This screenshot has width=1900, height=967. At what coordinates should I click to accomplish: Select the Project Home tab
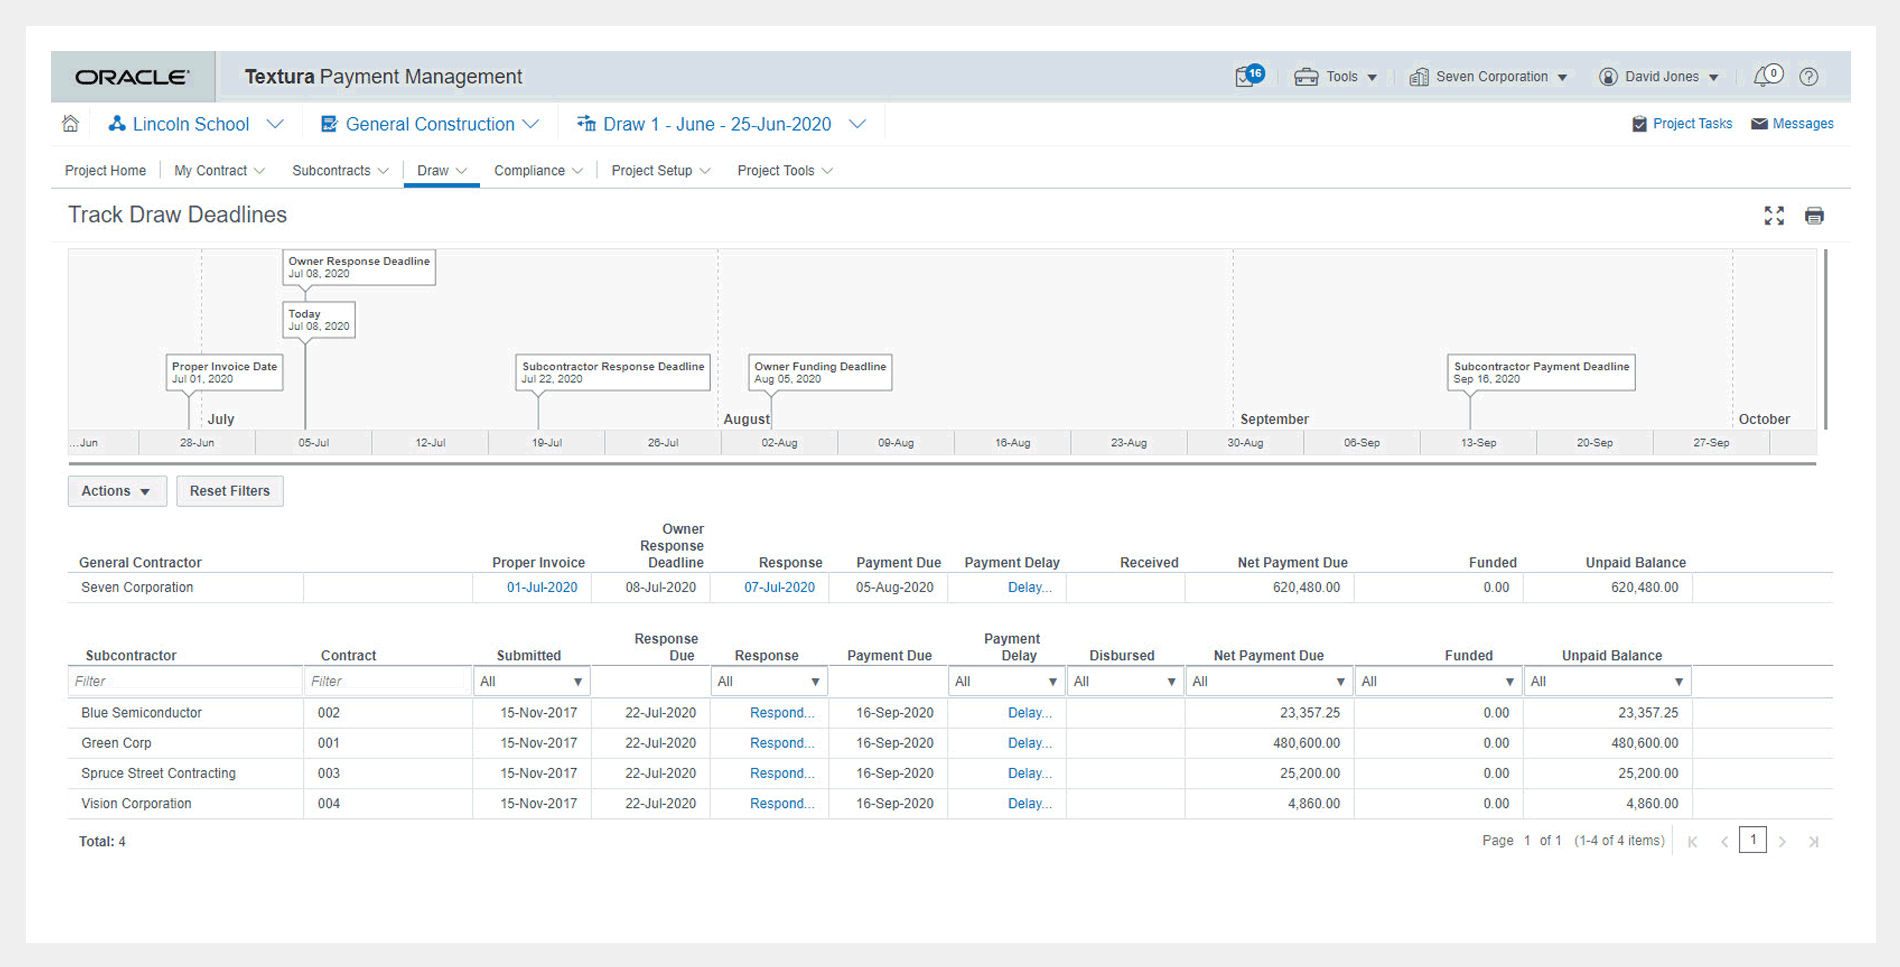point(105,171)
